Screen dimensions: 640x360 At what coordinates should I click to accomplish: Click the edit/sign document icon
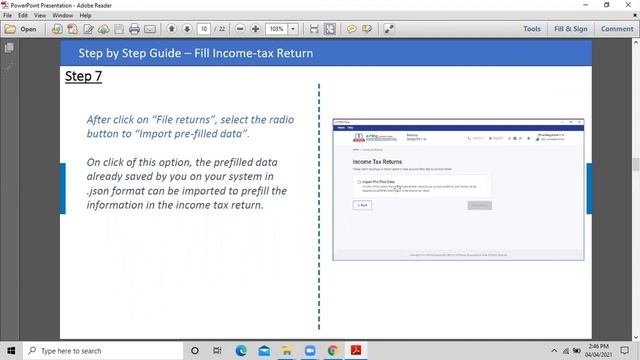click(x=88, y=29)
